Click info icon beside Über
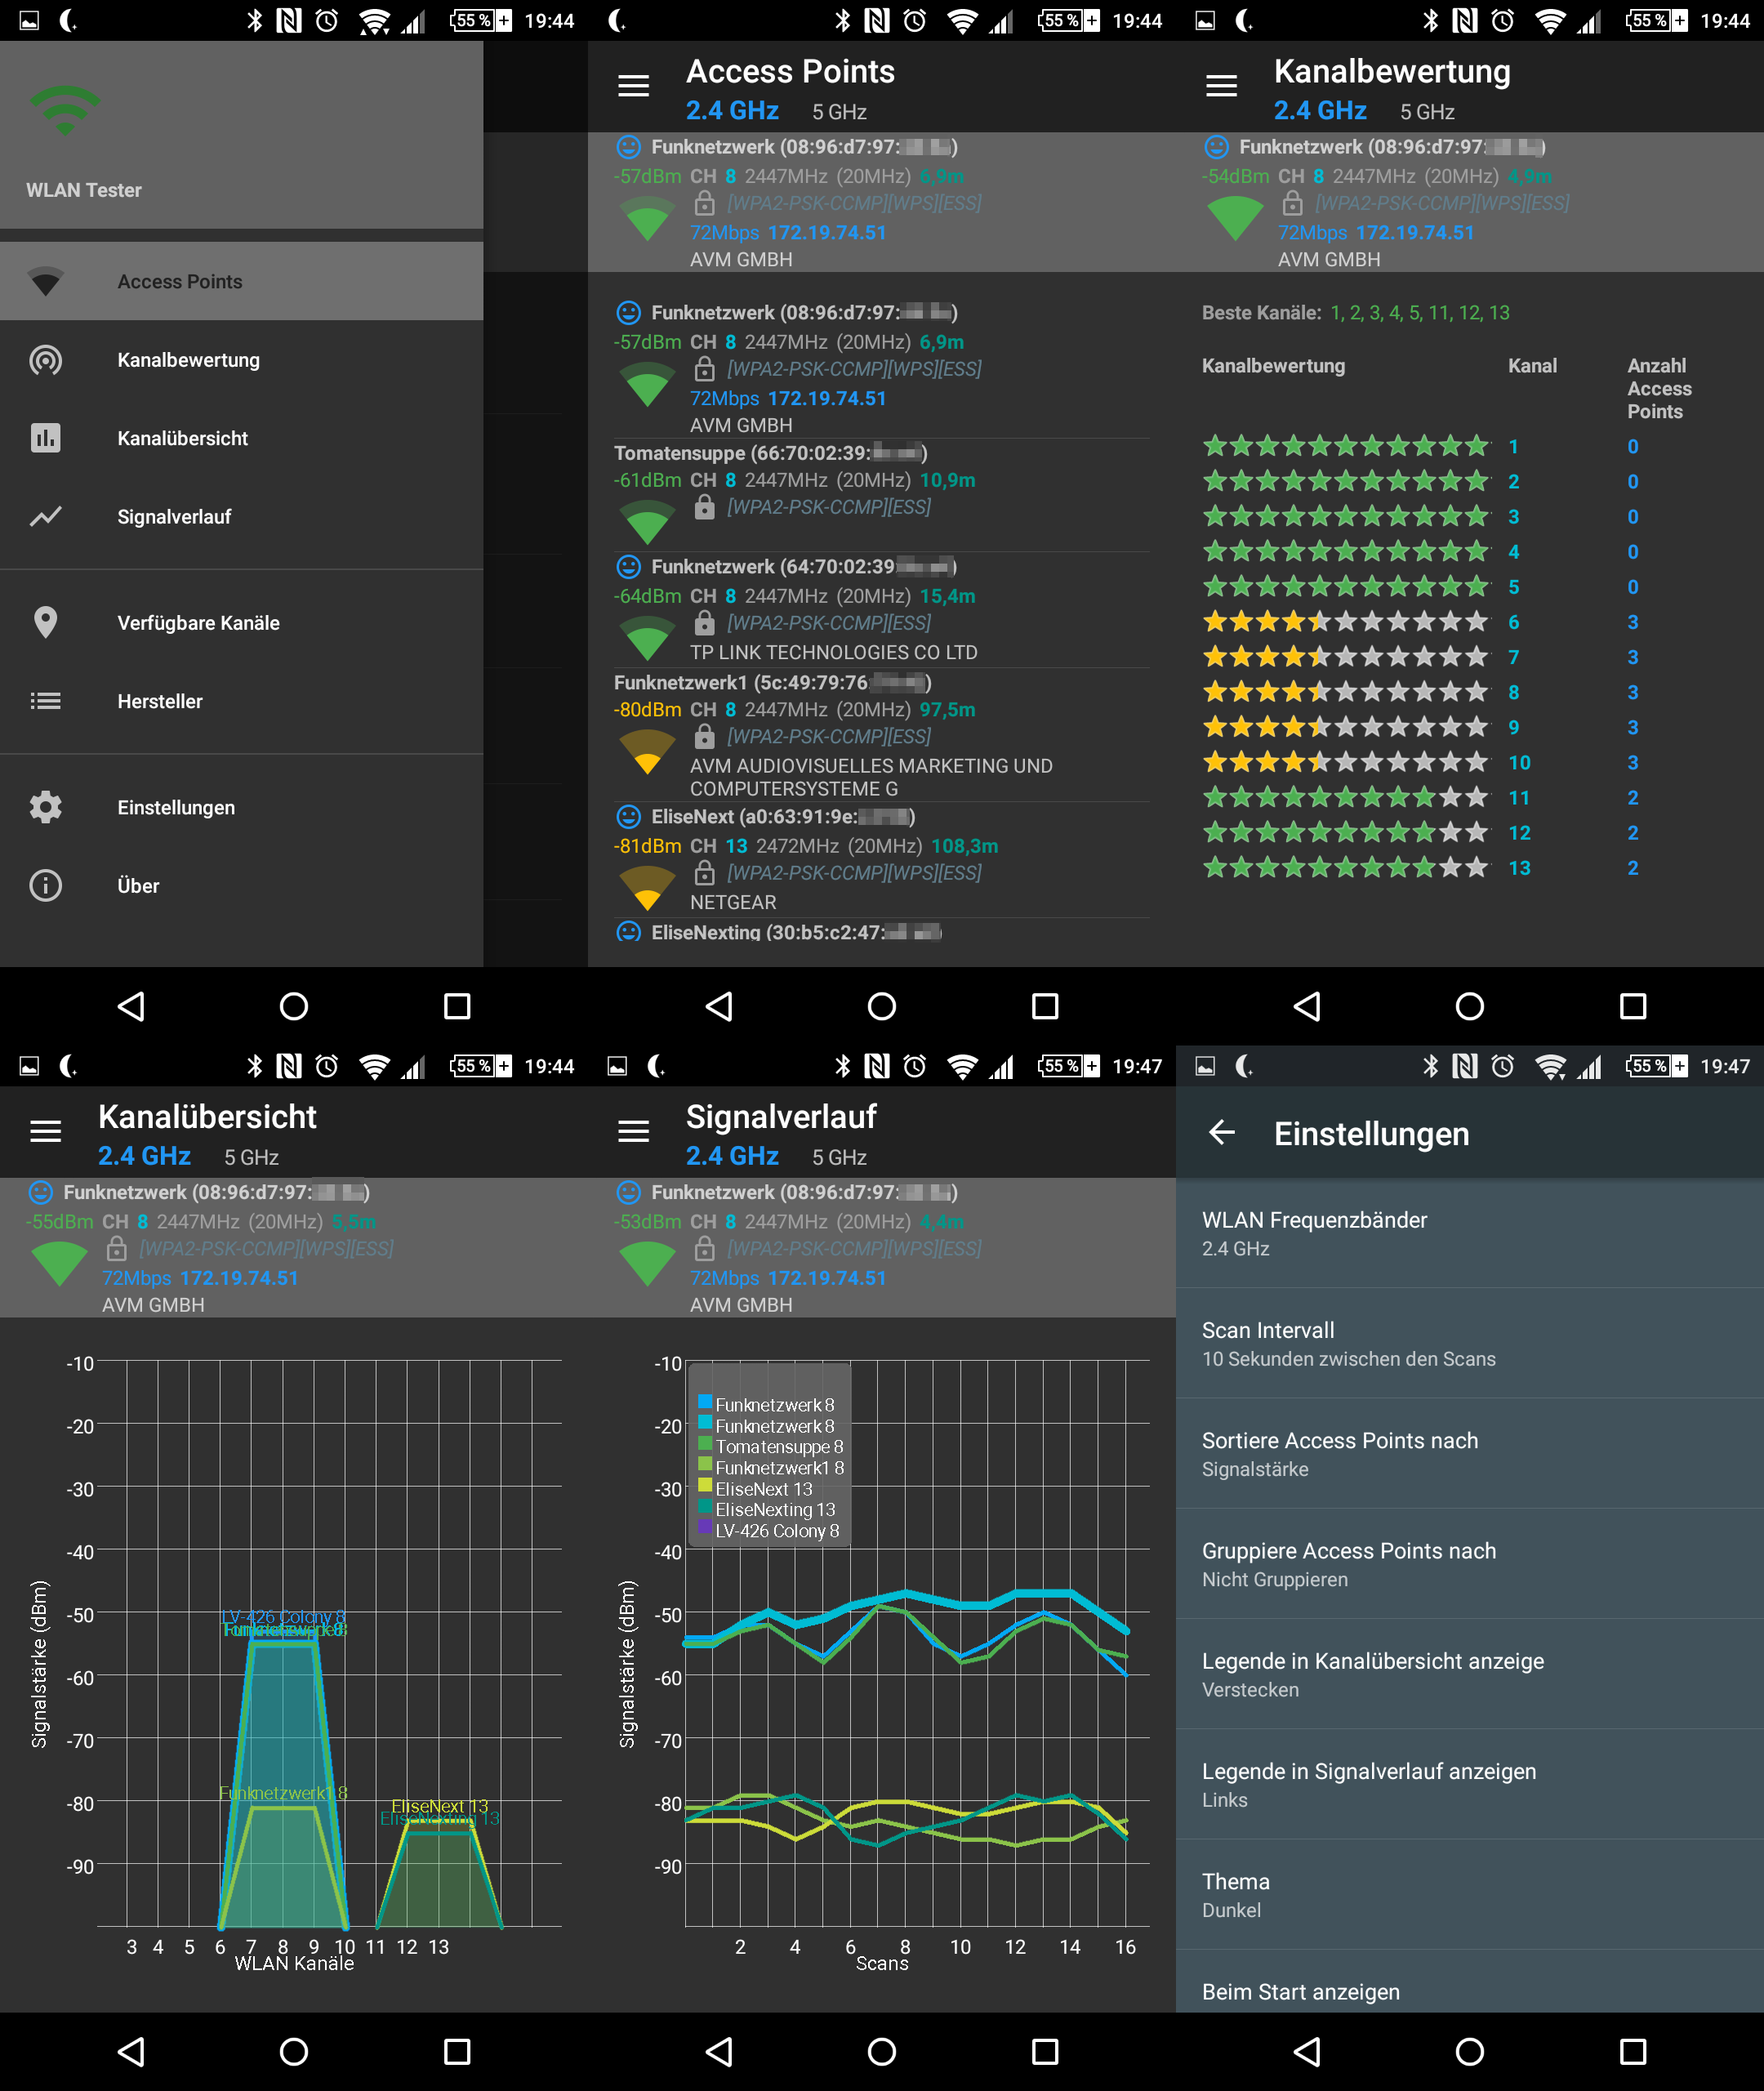This screenshot has width=1764, height=2091. tap(45, 885)
